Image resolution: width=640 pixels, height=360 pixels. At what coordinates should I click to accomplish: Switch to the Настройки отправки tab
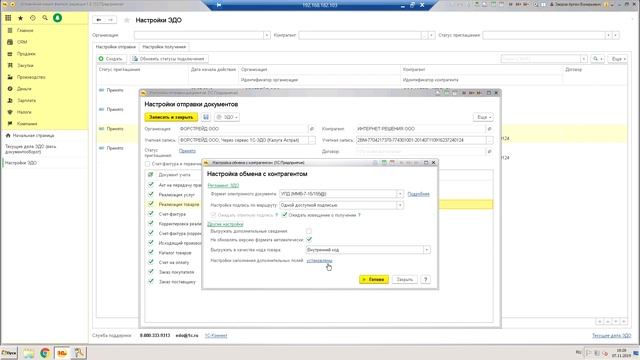pyautogui.click(x=116, y=47)
